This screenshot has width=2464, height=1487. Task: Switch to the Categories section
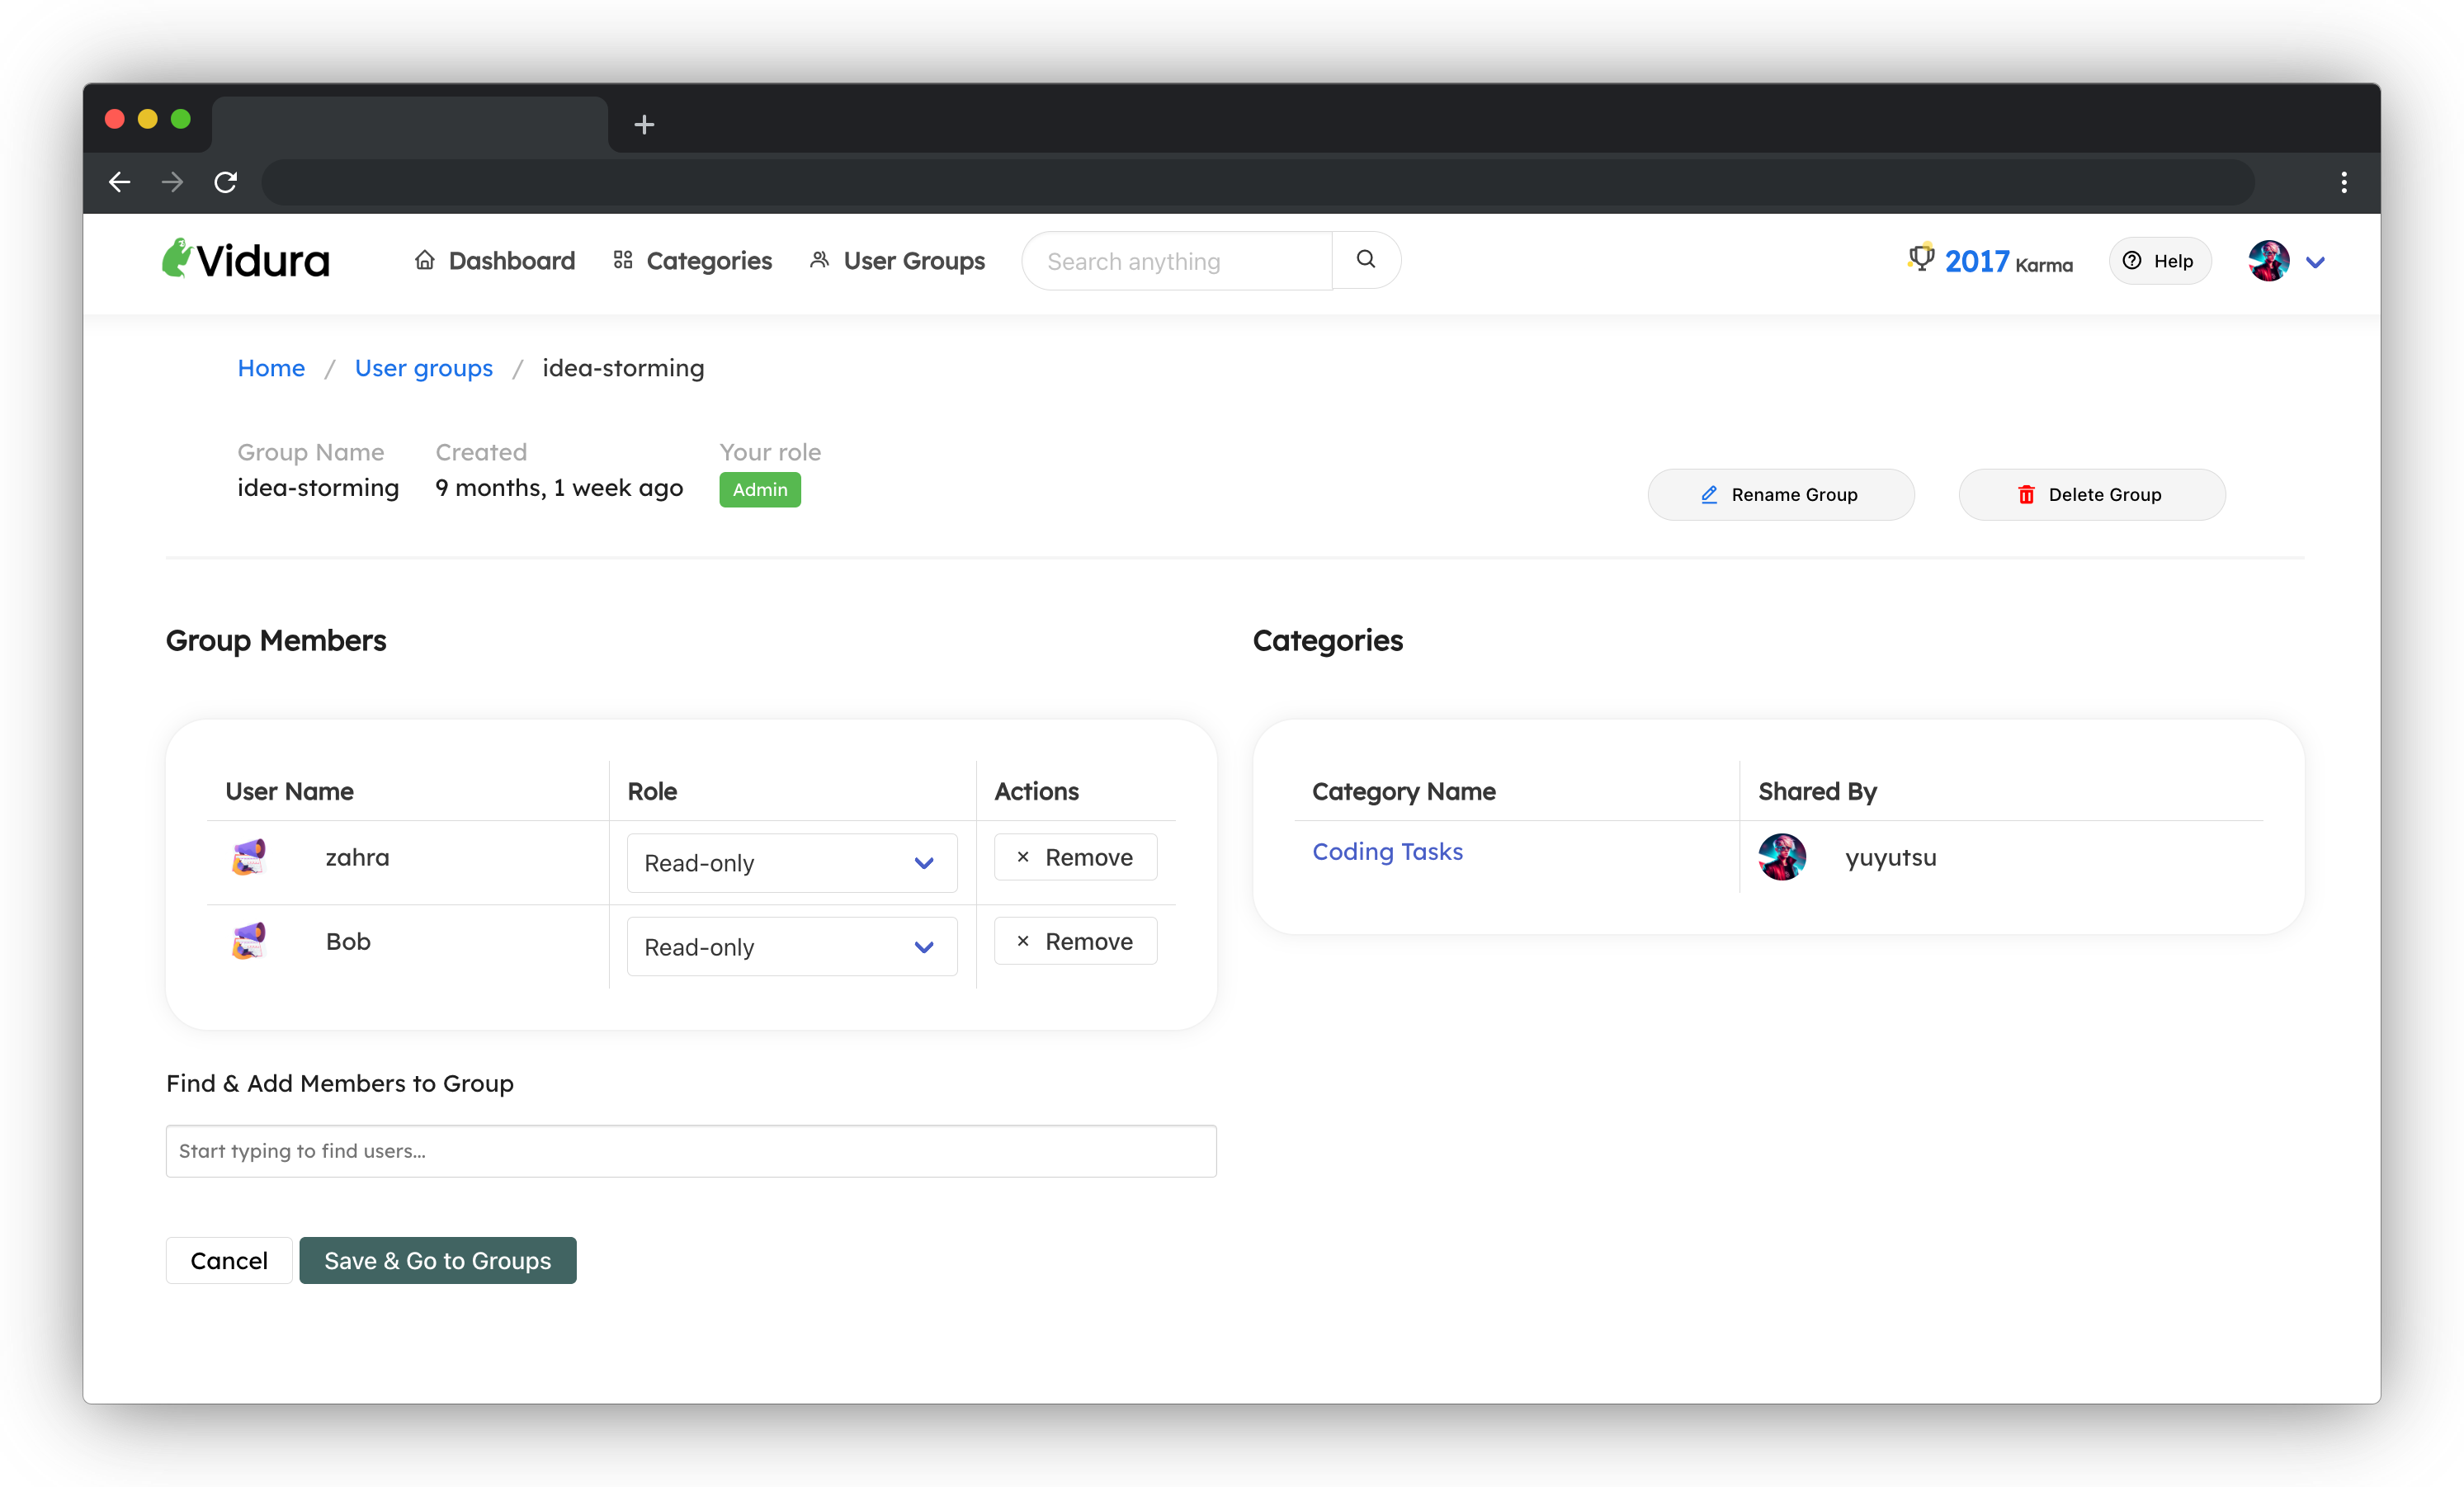tap(709, 259)
